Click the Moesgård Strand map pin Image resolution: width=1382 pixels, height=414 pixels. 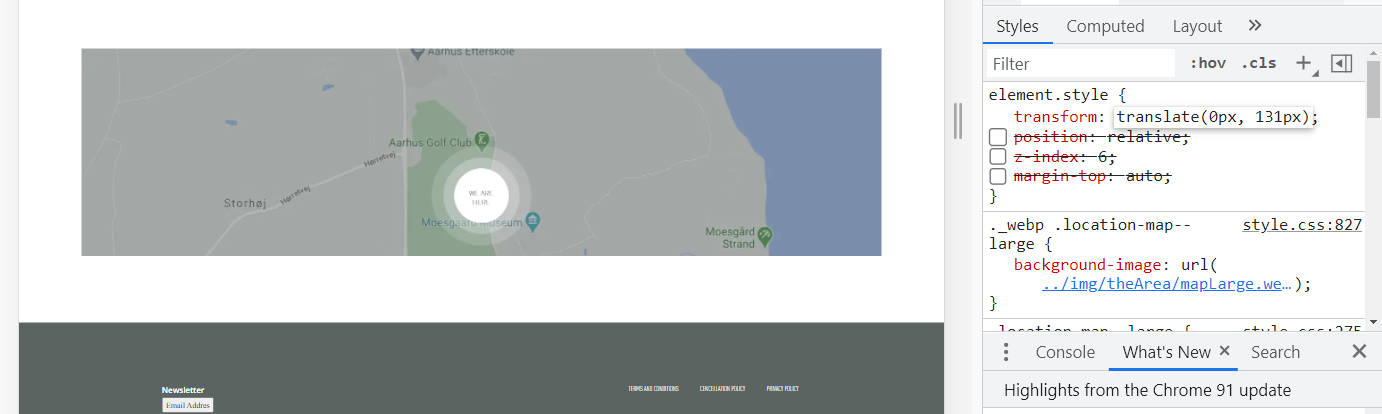click(x=766, y=235)
